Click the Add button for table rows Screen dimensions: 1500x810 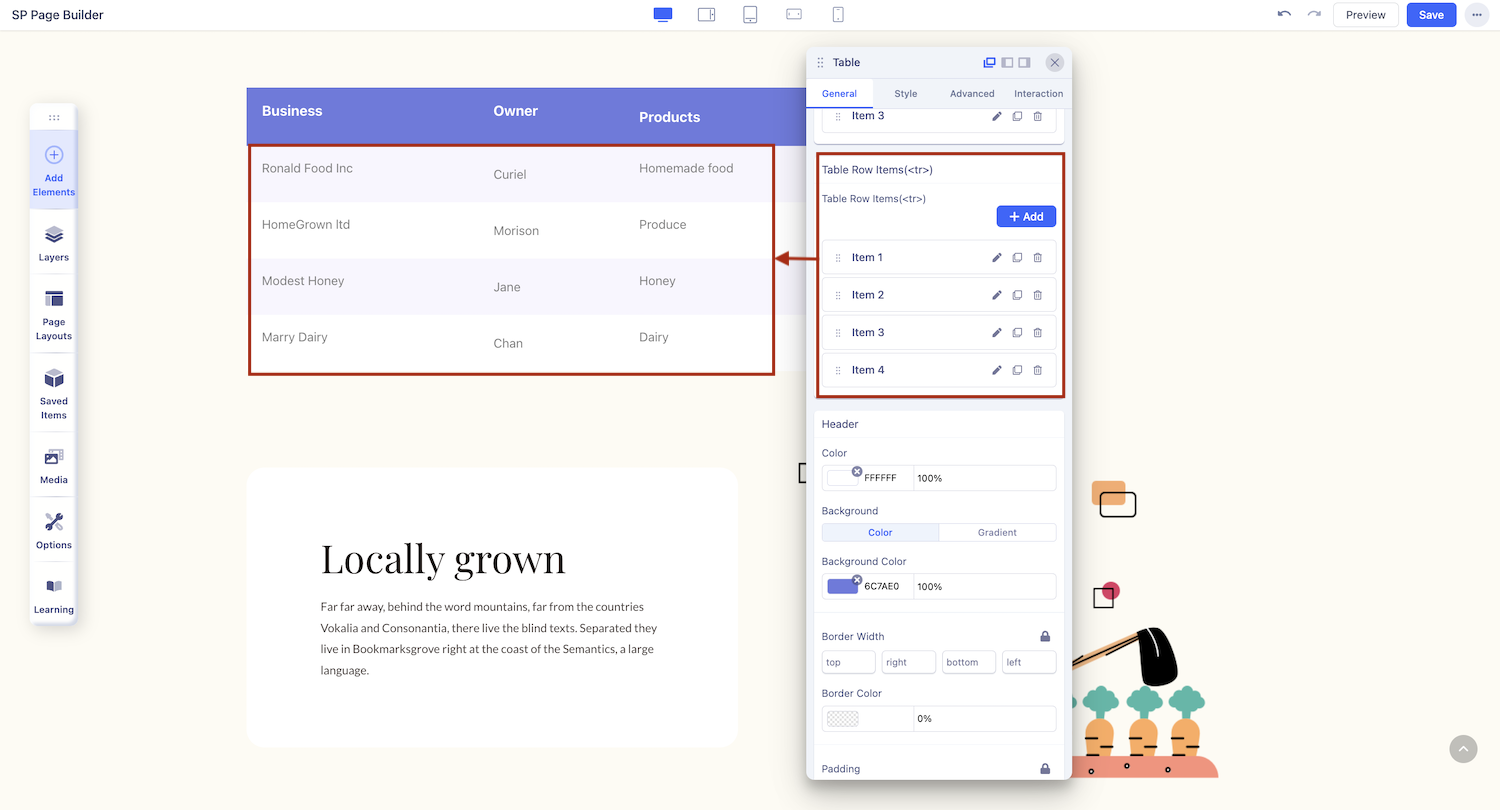click(x=1026, y=217)
